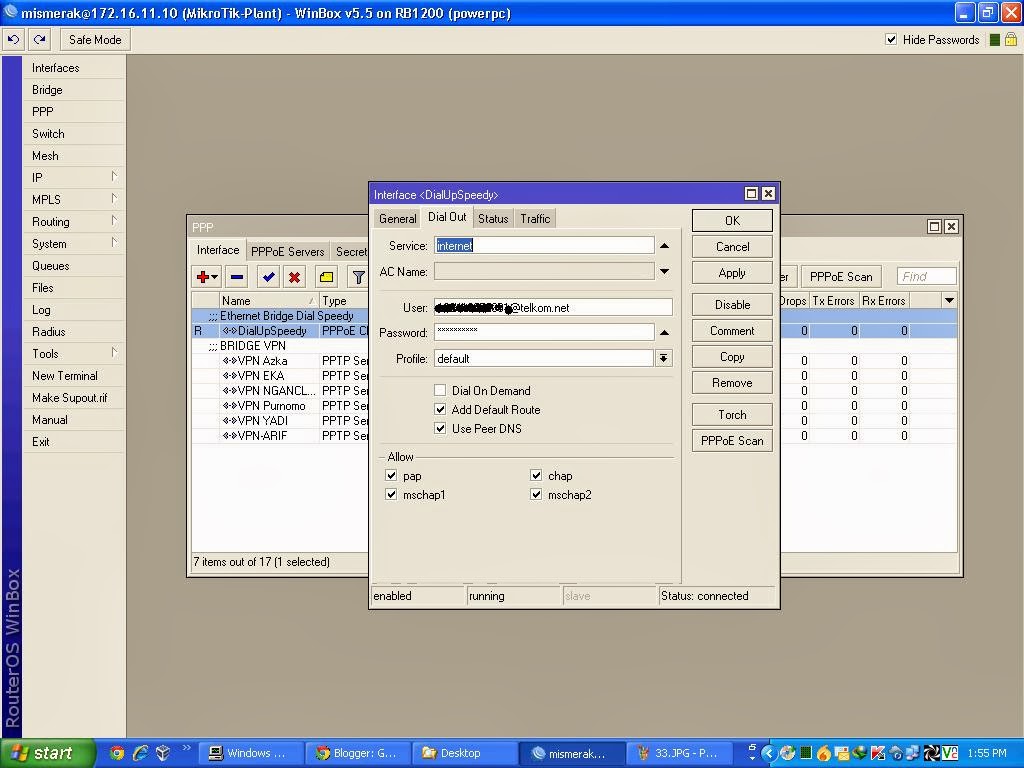Toggle mschap1 authentication checkbox
Viewport: 1024px width, 768px height.
[x=391, y=494]
